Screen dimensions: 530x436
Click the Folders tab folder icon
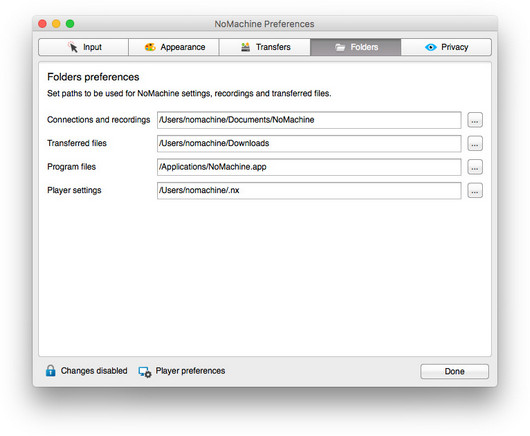(340, 47)
